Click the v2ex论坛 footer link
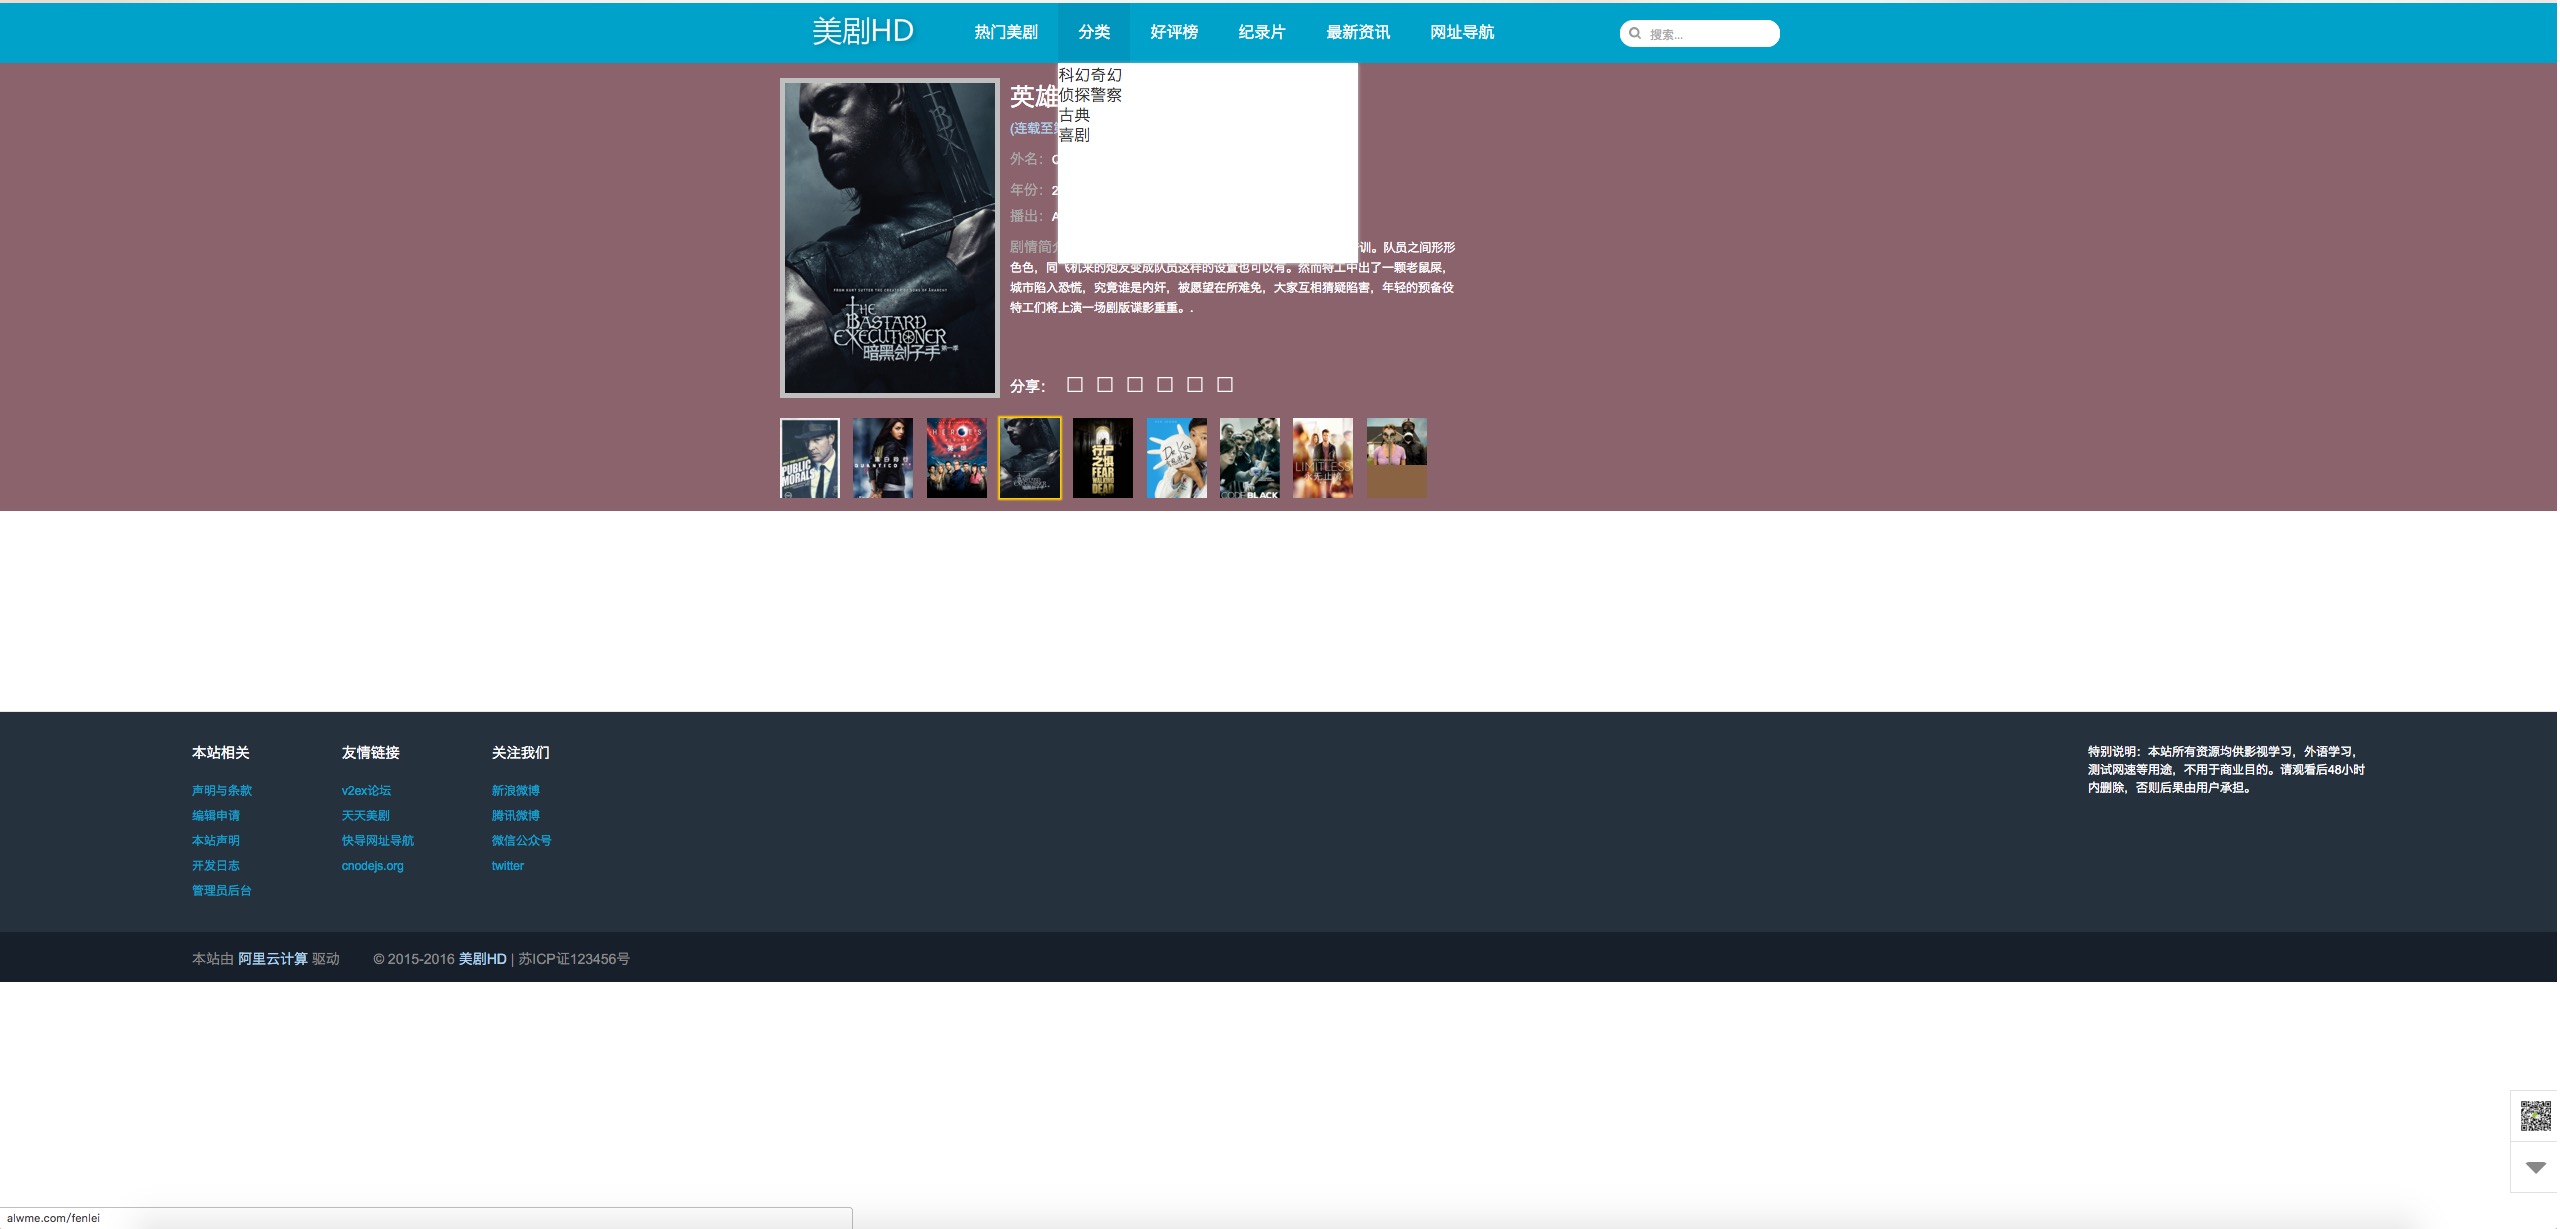Image resolution: width=2560 pixels, height=1229 pixels. click(x=366, y=790)
